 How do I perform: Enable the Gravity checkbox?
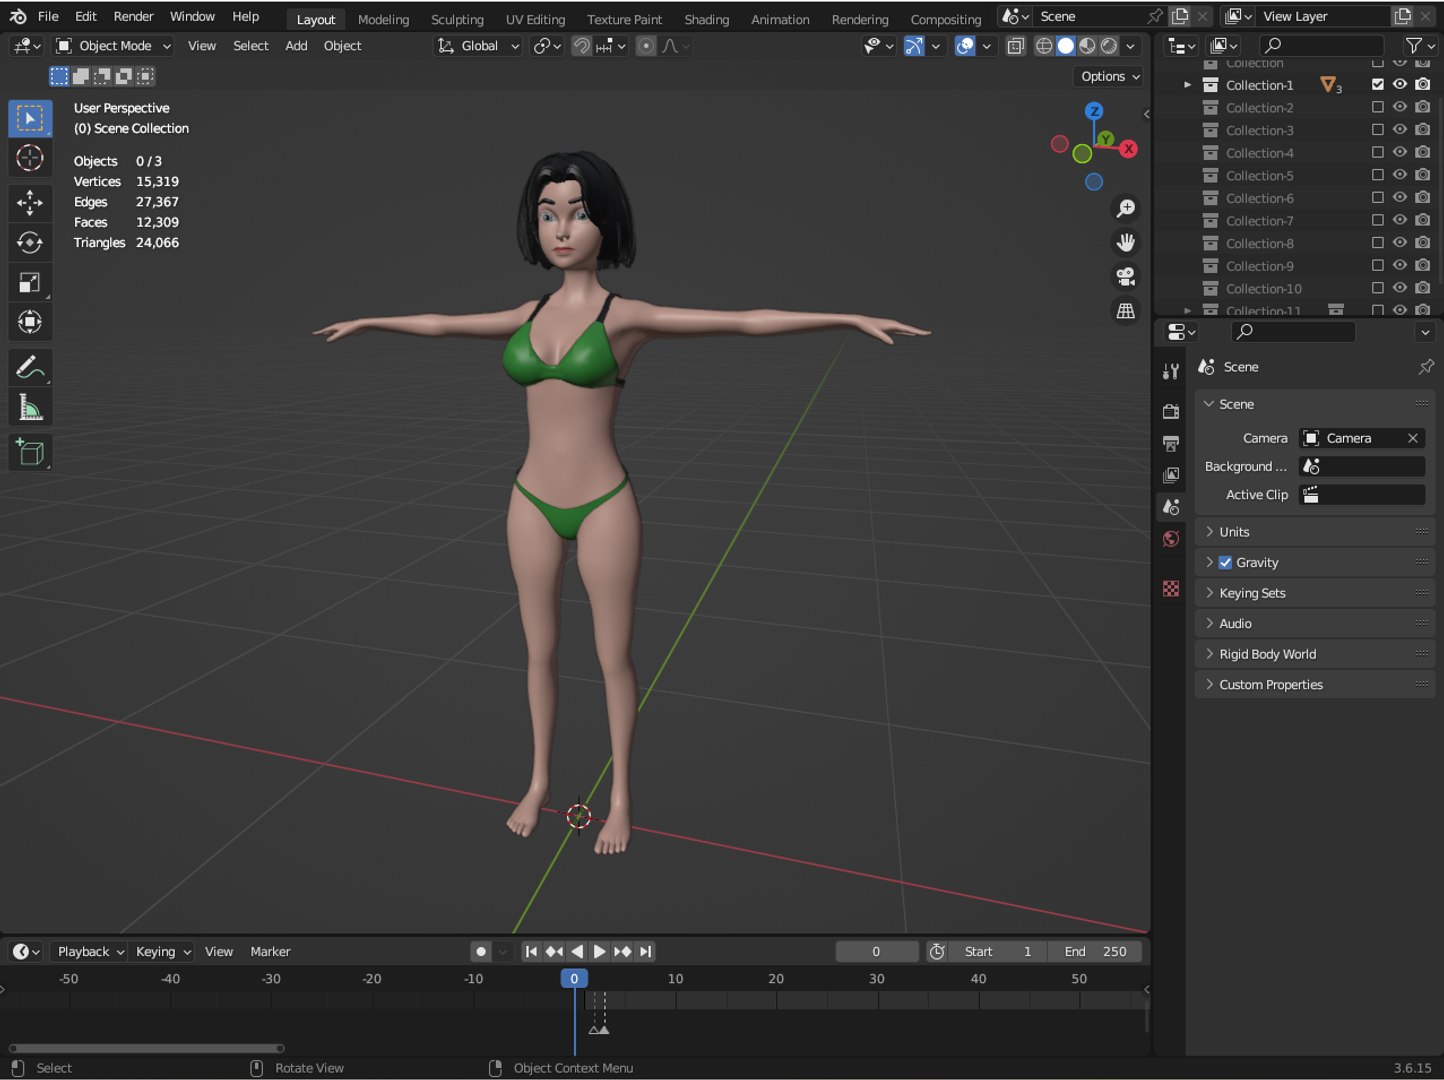click(x=1225, y=562)
